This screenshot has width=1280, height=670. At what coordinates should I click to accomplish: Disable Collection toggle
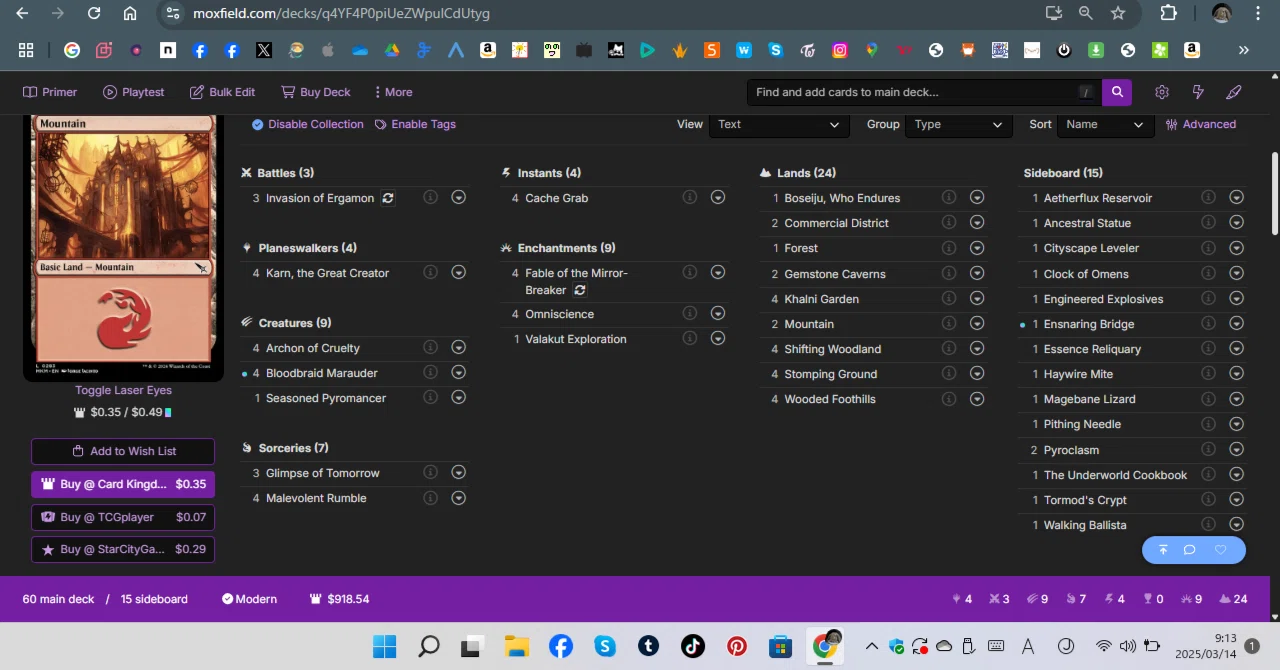pyautogui.click(x=307, y=124)
